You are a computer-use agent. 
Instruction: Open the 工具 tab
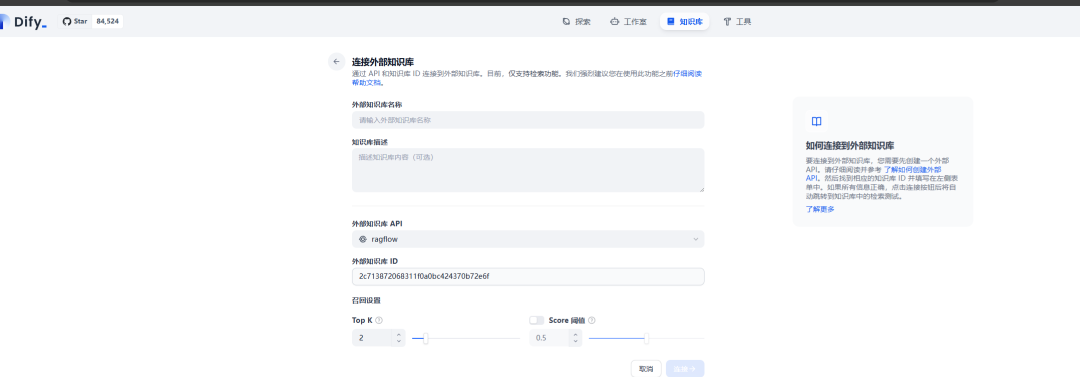[737, 21]
